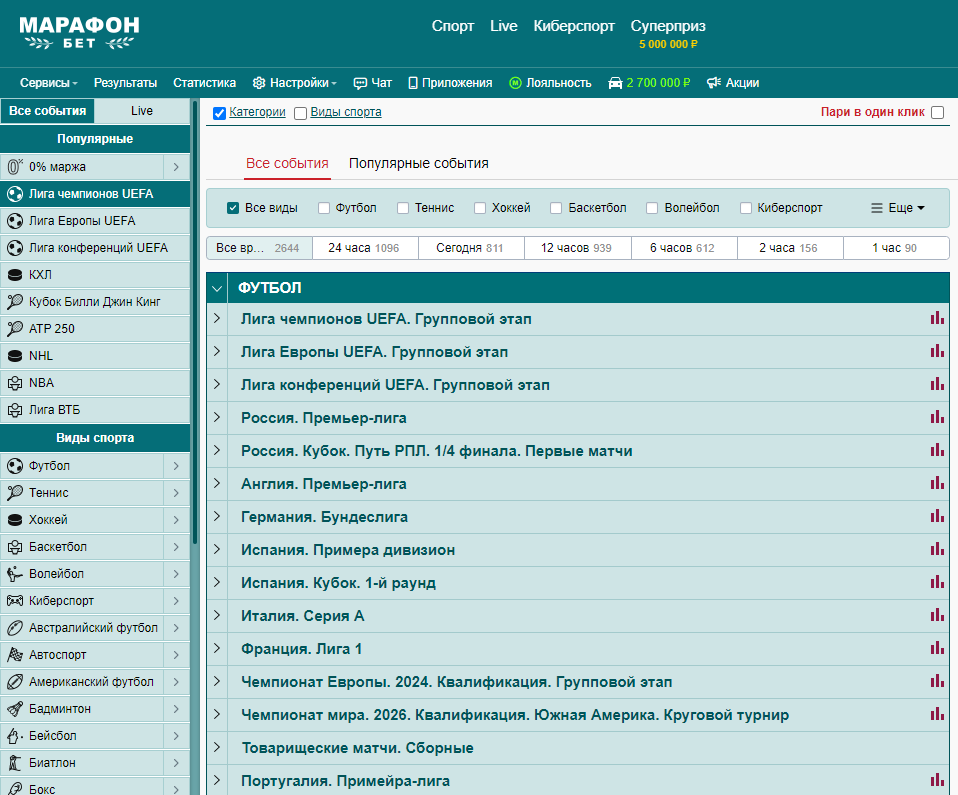Screen dimensions: 958x795
Task: Open the Настройки dropdown menu
Action: [x=295, y=83]
